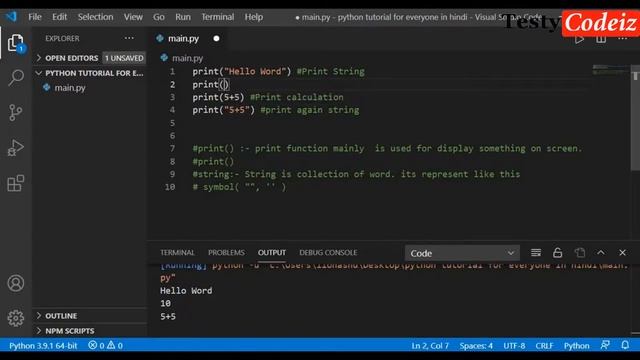Image resolution: width=640 pixels, height=360 pixels.
Task: Open Explorer views and more actions ellipsis
Action: coord(129,38)
